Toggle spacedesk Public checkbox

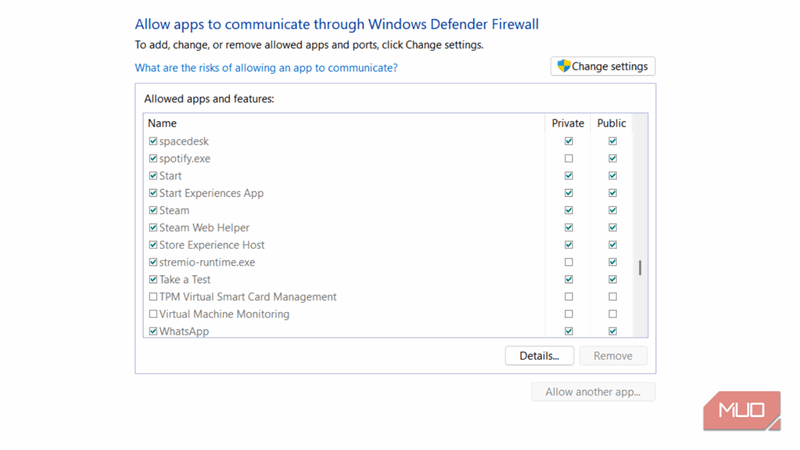(x=612, y=141)
